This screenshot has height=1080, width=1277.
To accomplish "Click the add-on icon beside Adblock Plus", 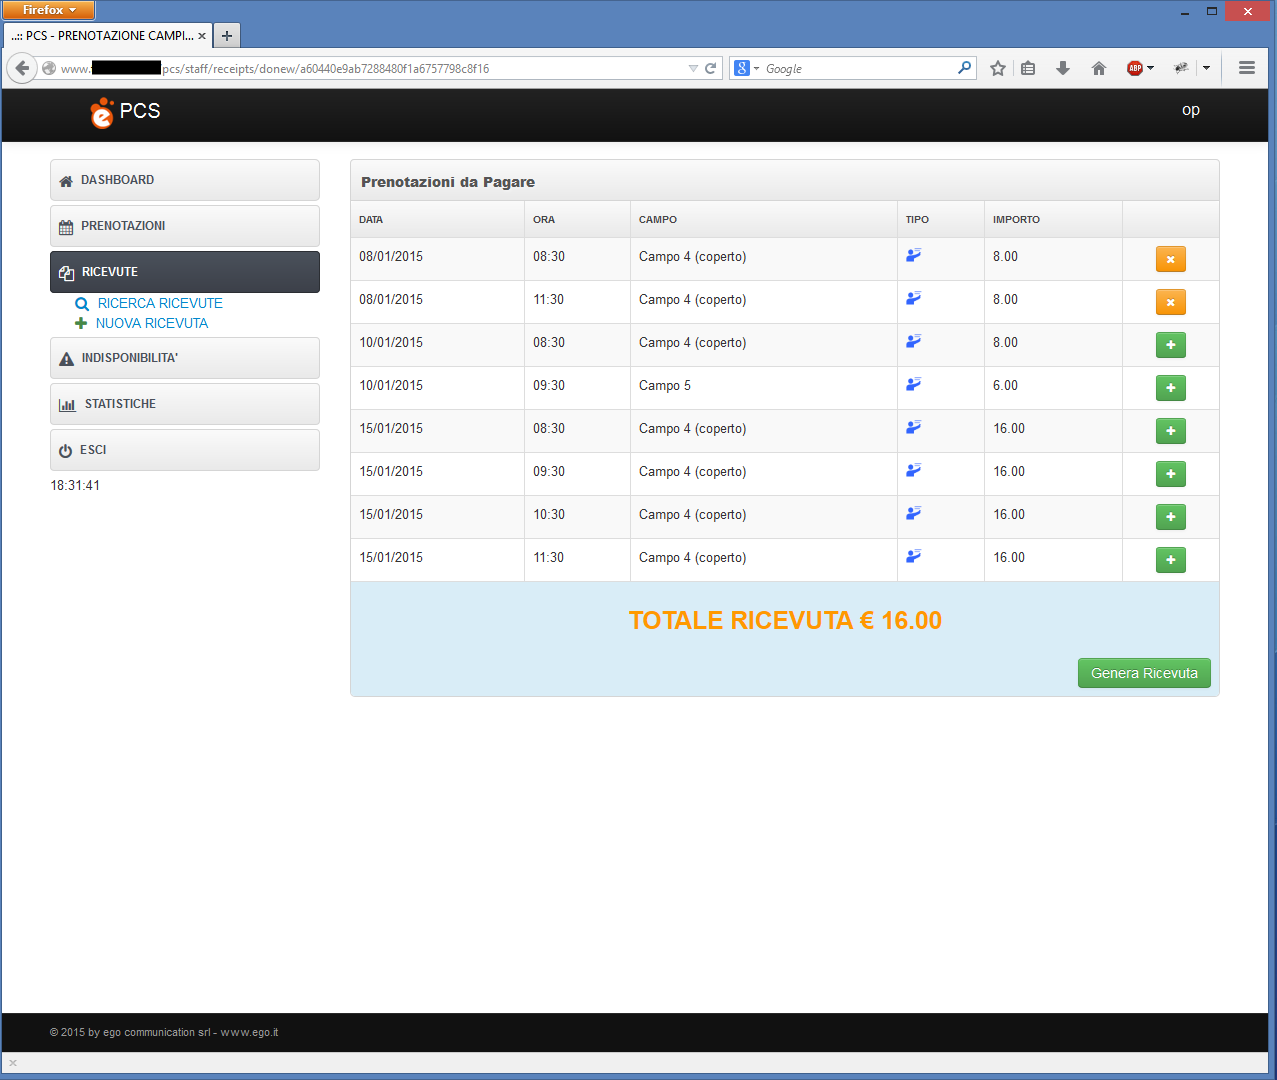I will pyautogui.click(x=1181, y=68).
